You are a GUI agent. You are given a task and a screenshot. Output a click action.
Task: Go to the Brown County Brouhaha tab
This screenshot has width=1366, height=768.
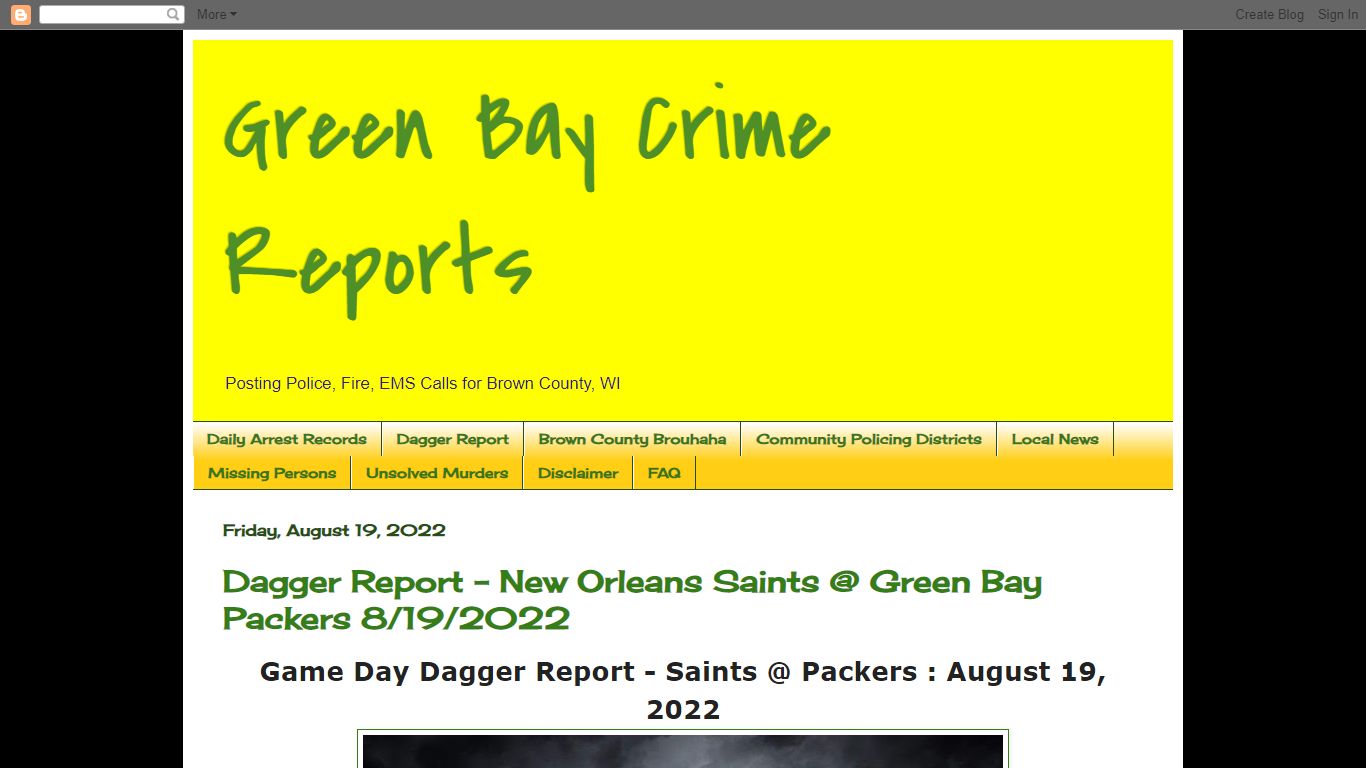pyautogui.click(x=632, y=439)
